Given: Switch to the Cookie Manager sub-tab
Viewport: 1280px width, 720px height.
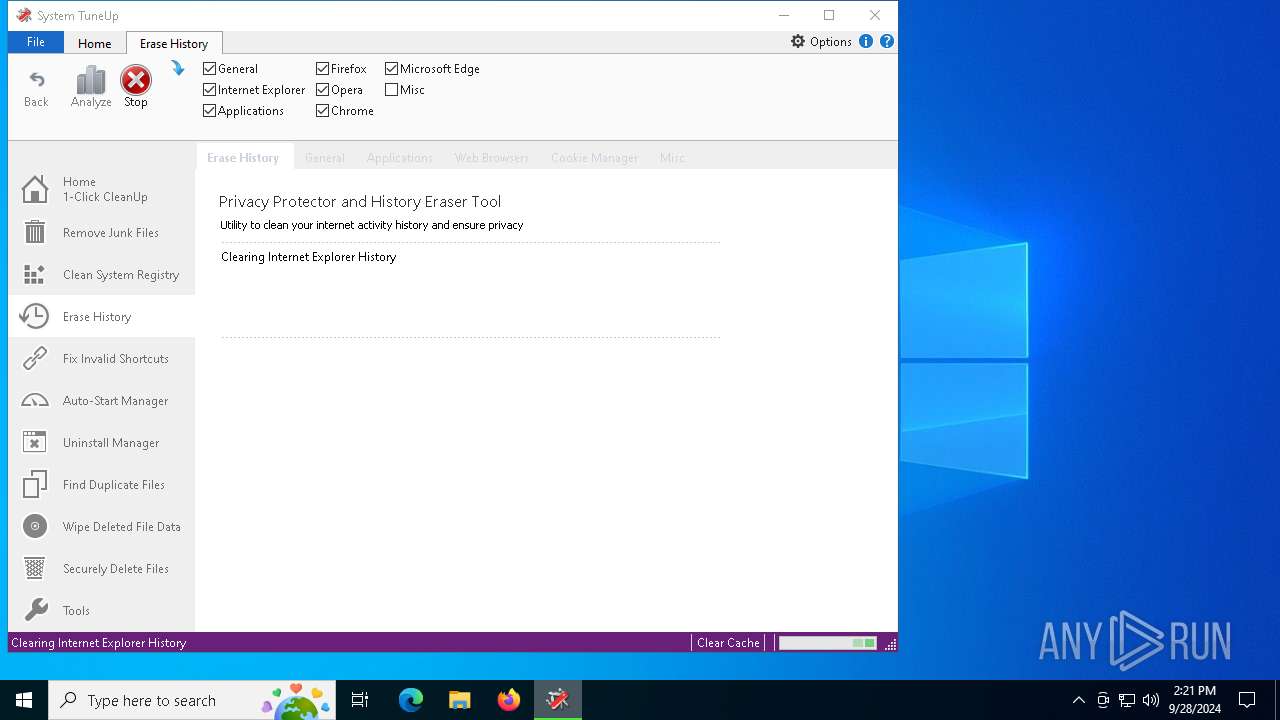Looking at the screenshot, I should click(594, 157).
